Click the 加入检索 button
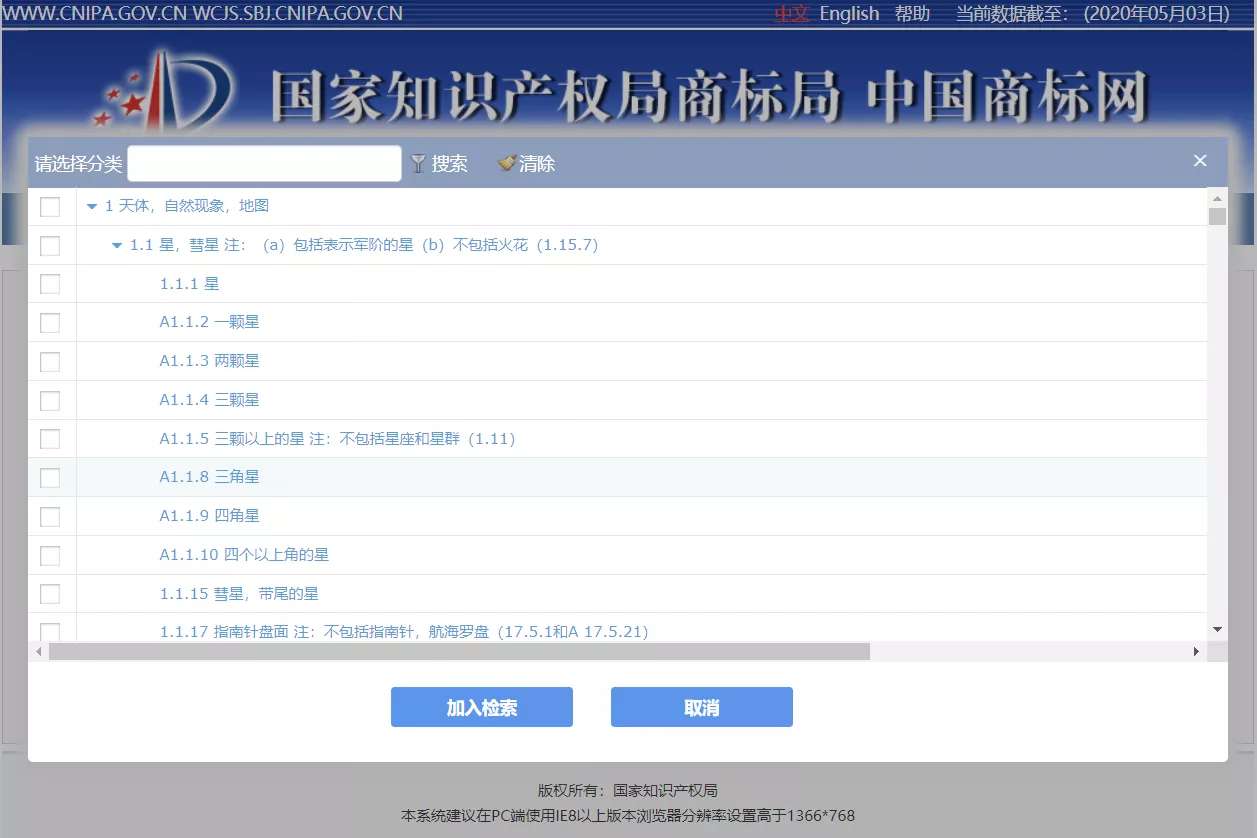This screenshot has height=838, width=1257. point(482,707)
